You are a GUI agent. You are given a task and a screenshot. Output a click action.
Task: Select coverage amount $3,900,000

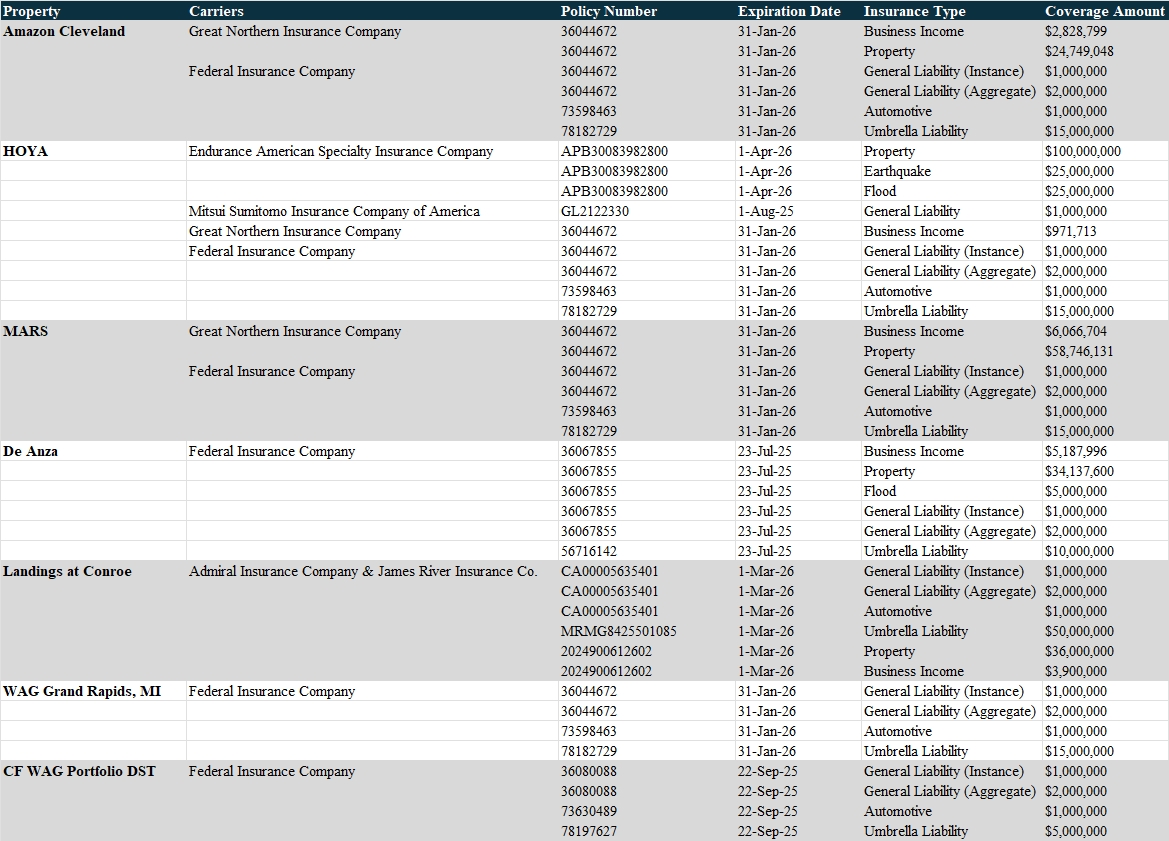1076,671
